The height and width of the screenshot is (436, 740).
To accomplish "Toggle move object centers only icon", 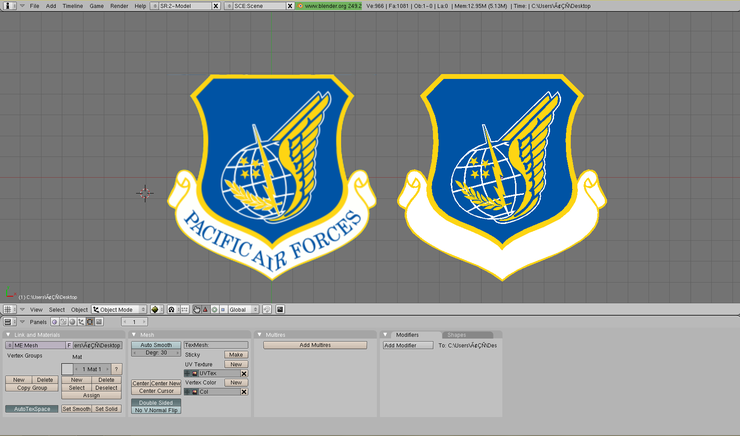I will 185,310.
